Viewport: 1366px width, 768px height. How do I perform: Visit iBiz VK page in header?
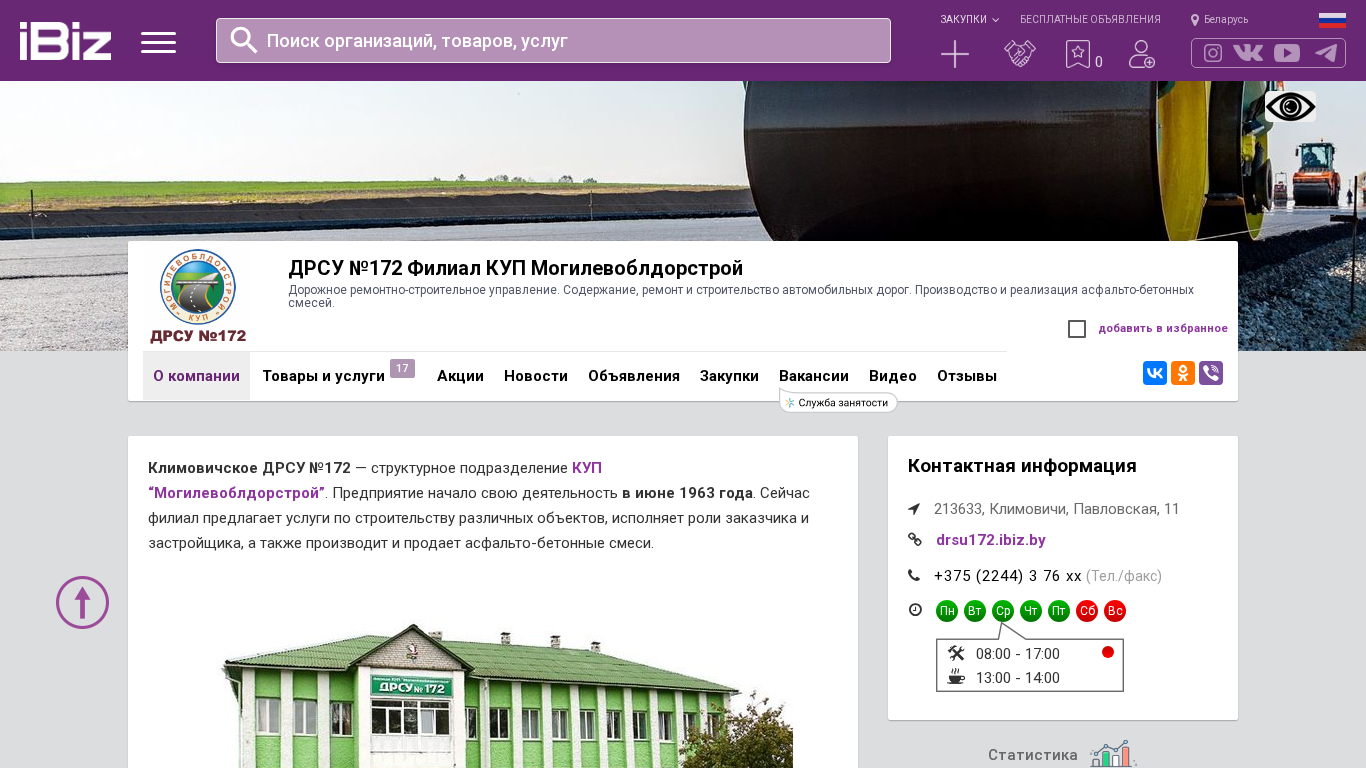[x=1248, y=53]
